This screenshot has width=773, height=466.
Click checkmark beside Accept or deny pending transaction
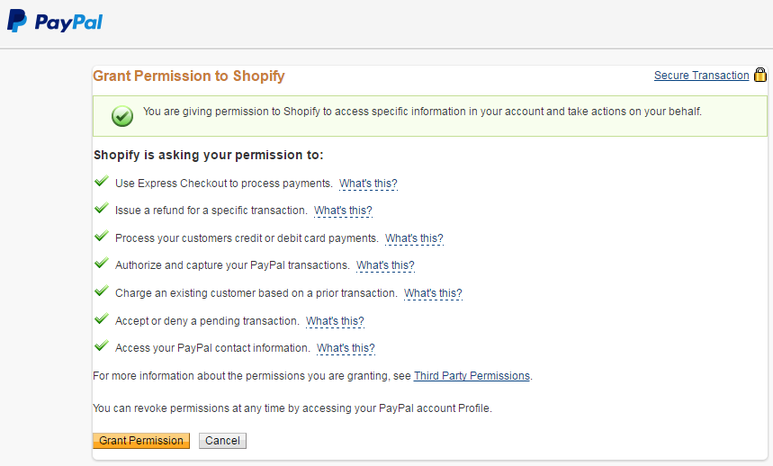(100, 319)
